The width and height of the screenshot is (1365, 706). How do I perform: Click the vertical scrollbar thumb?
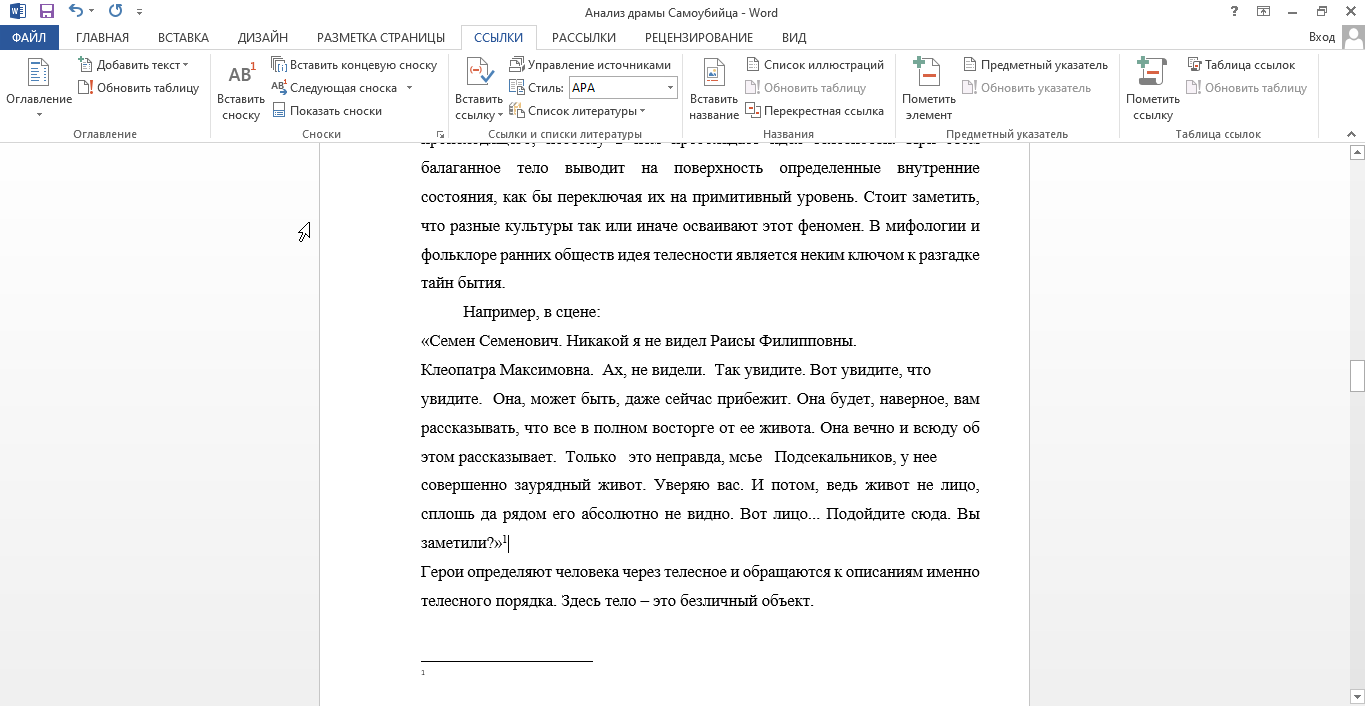click(x=1357, y=375)
